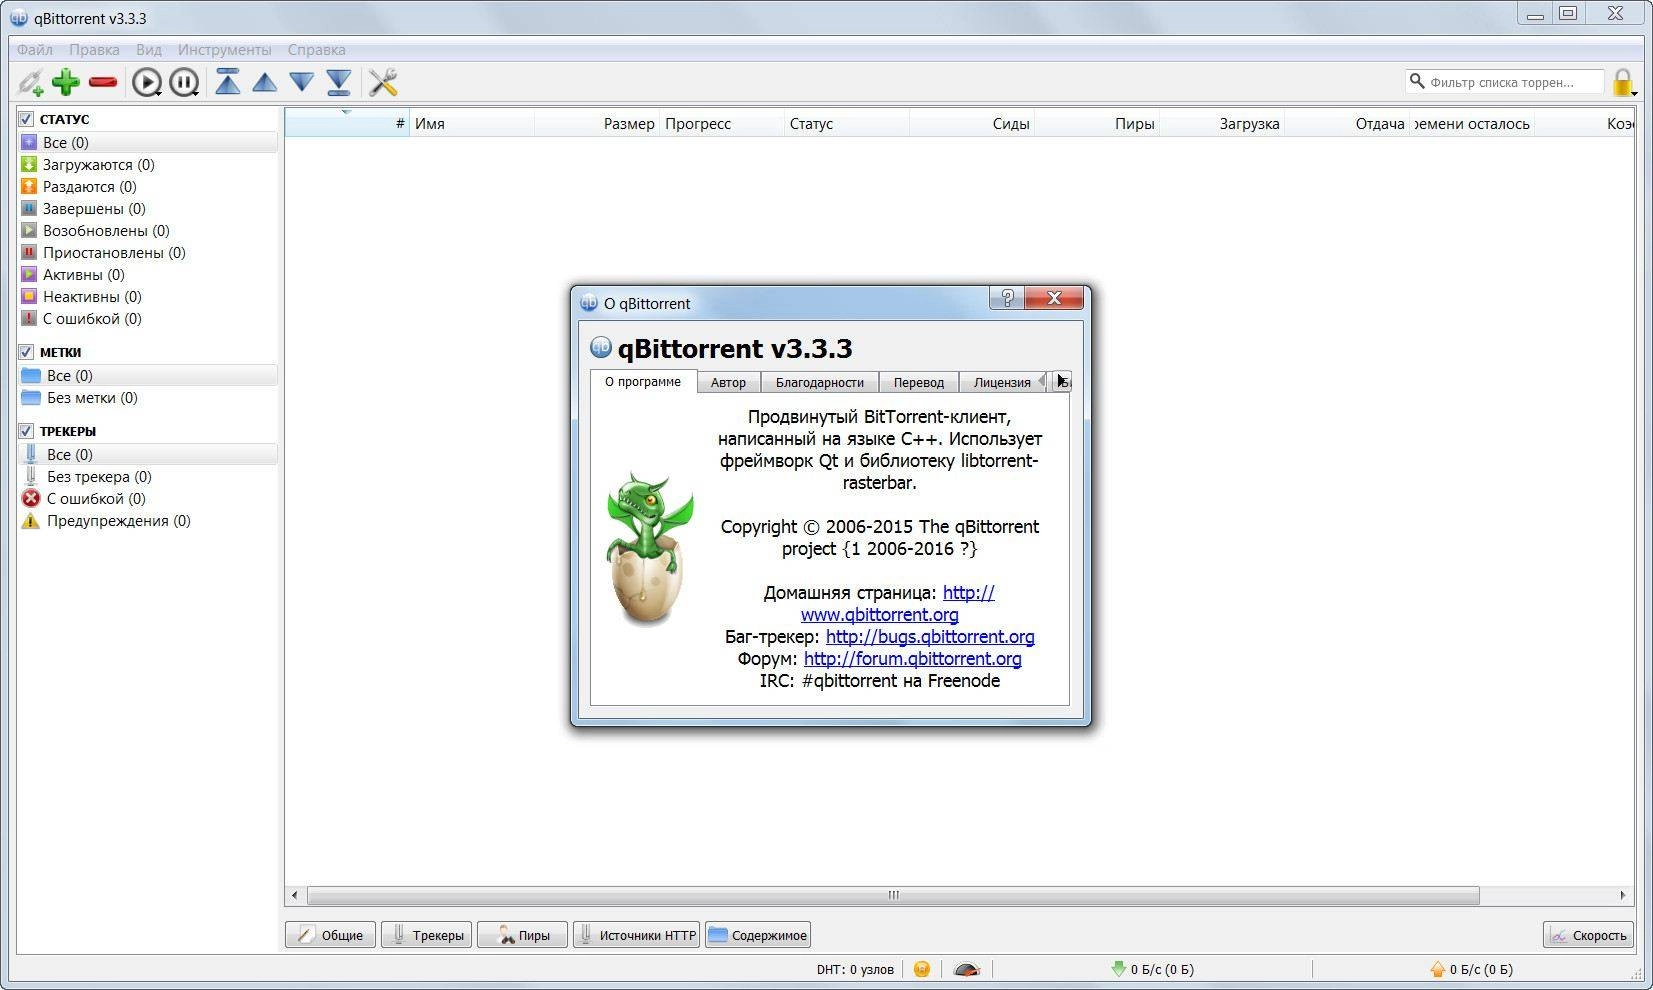The image size is (1653, 990).
Task: Select Завершены (0) status filter
Action: coord(148,208)
